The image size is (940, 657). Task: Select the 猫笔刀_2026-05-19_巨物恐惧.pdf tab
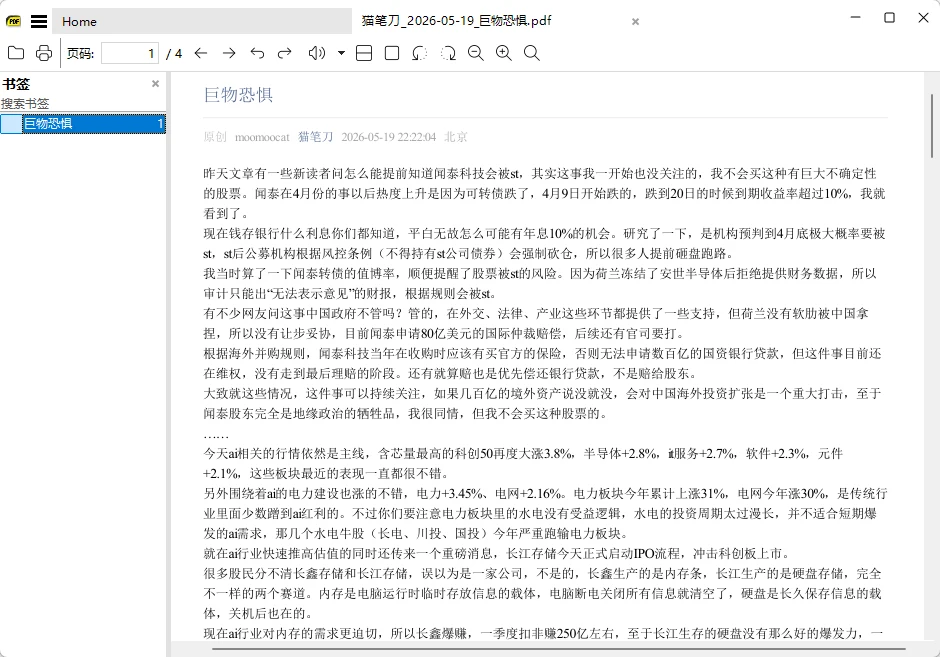click(x=456, y=21)
